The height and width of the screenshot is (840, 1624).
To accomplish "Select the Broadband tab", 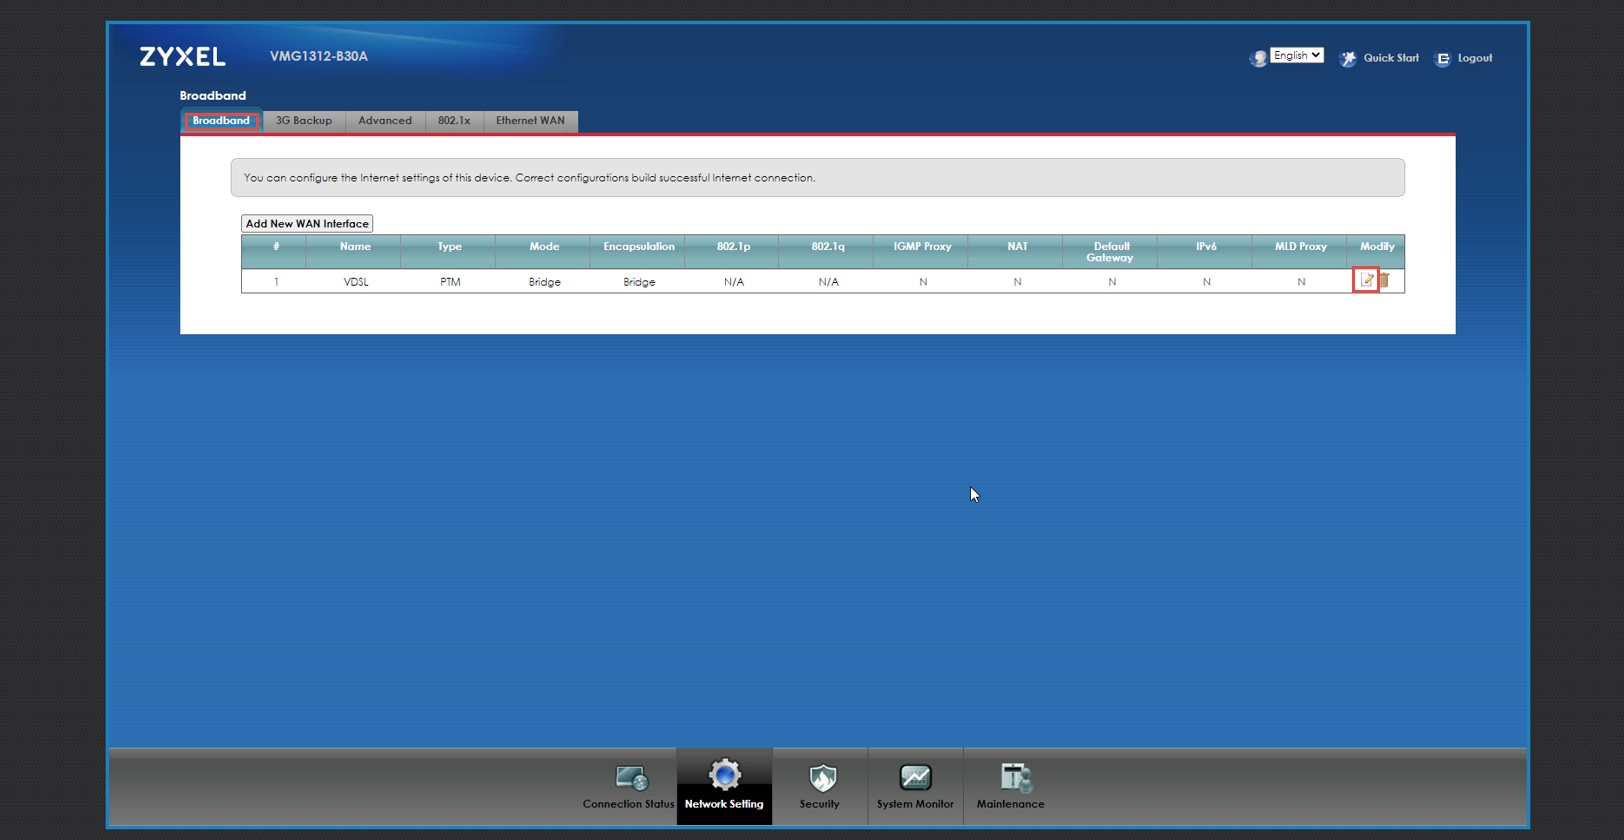I will (221, 121).
